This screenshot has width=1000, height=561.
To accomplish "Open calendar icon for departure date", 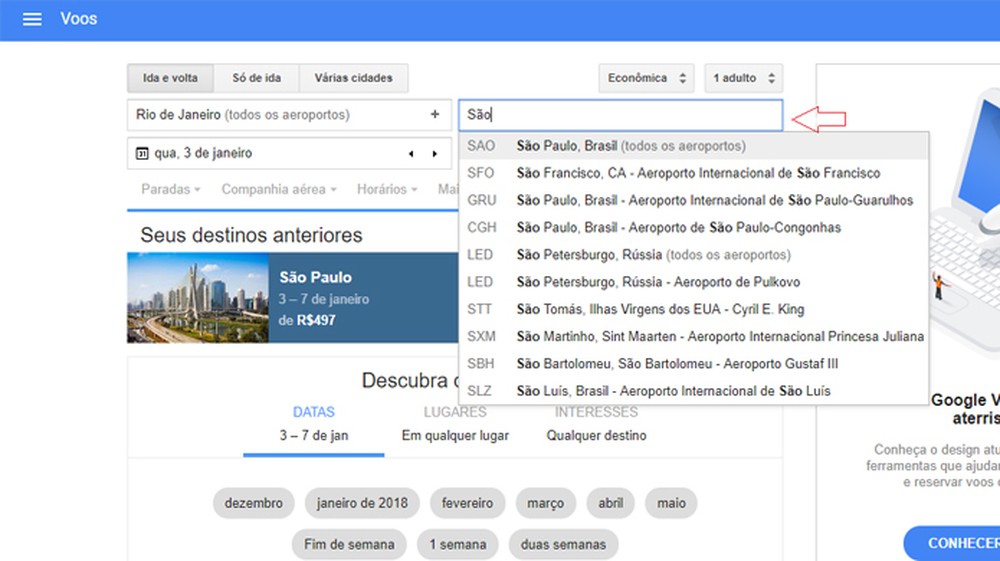I will (x=142, y=153).
